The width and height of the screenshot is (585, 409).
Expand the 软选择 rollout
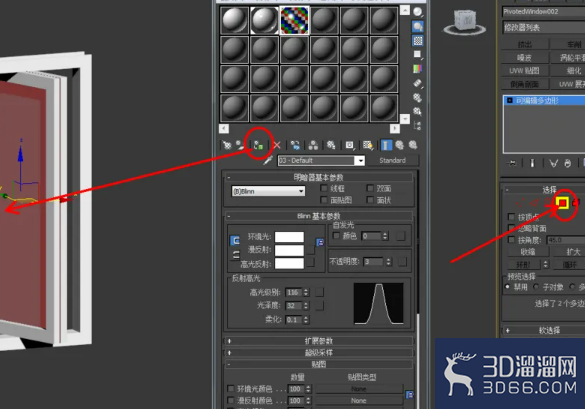[x=544, y=330]
